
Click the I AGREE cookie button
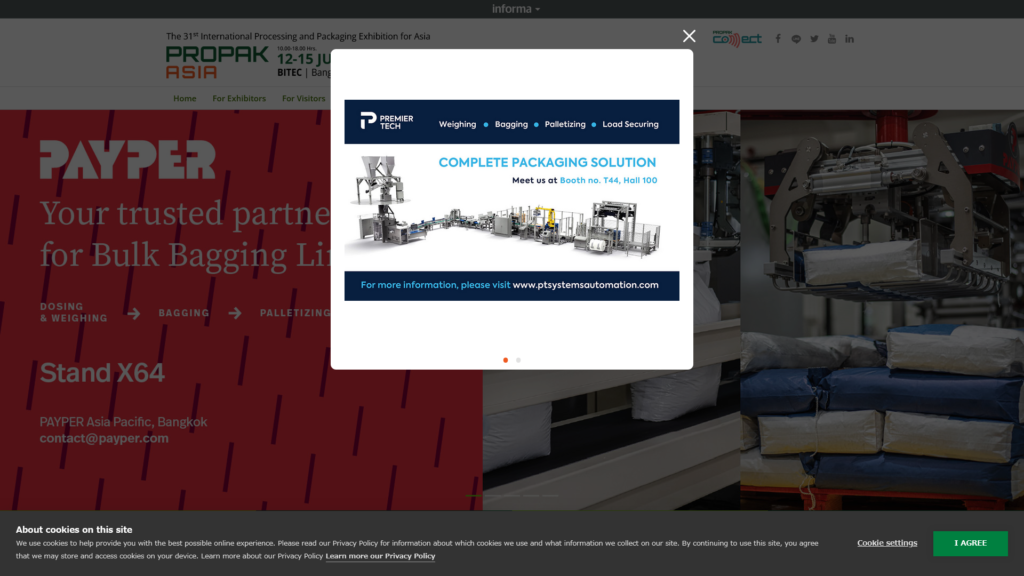(x=970, y=543)
